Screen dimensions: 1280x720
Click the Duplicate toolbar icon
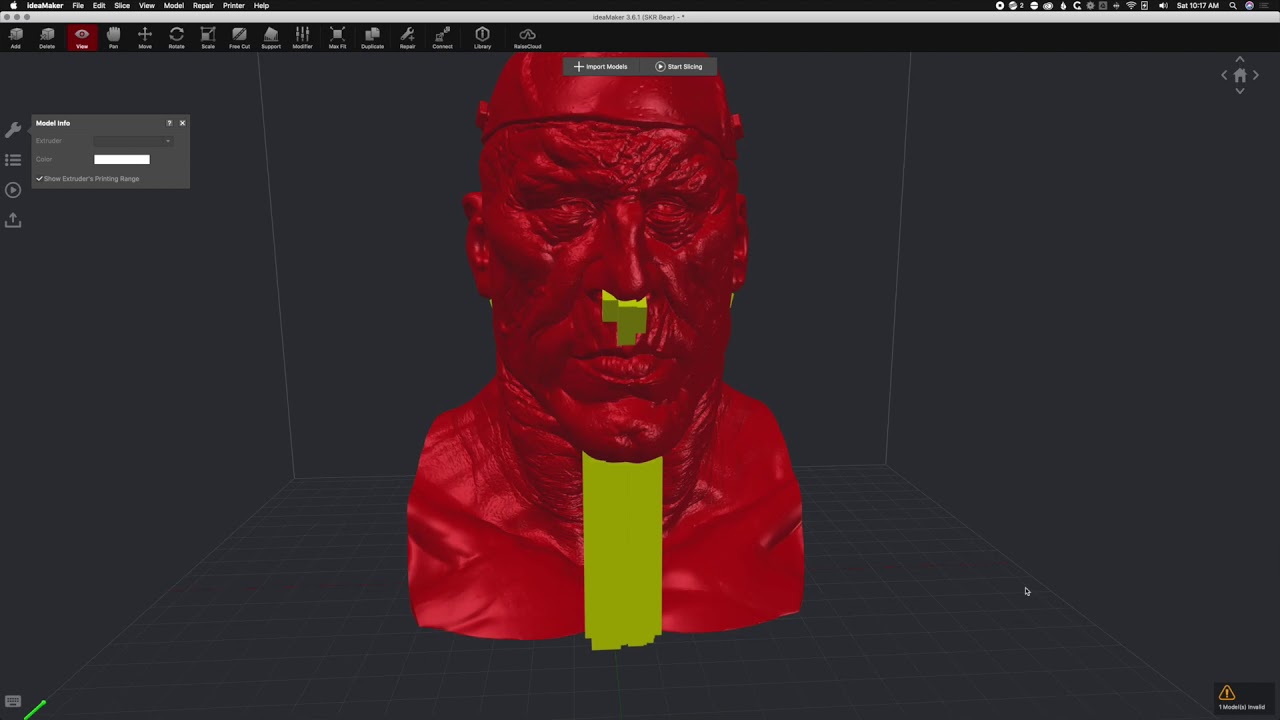[x=372, y=38]
